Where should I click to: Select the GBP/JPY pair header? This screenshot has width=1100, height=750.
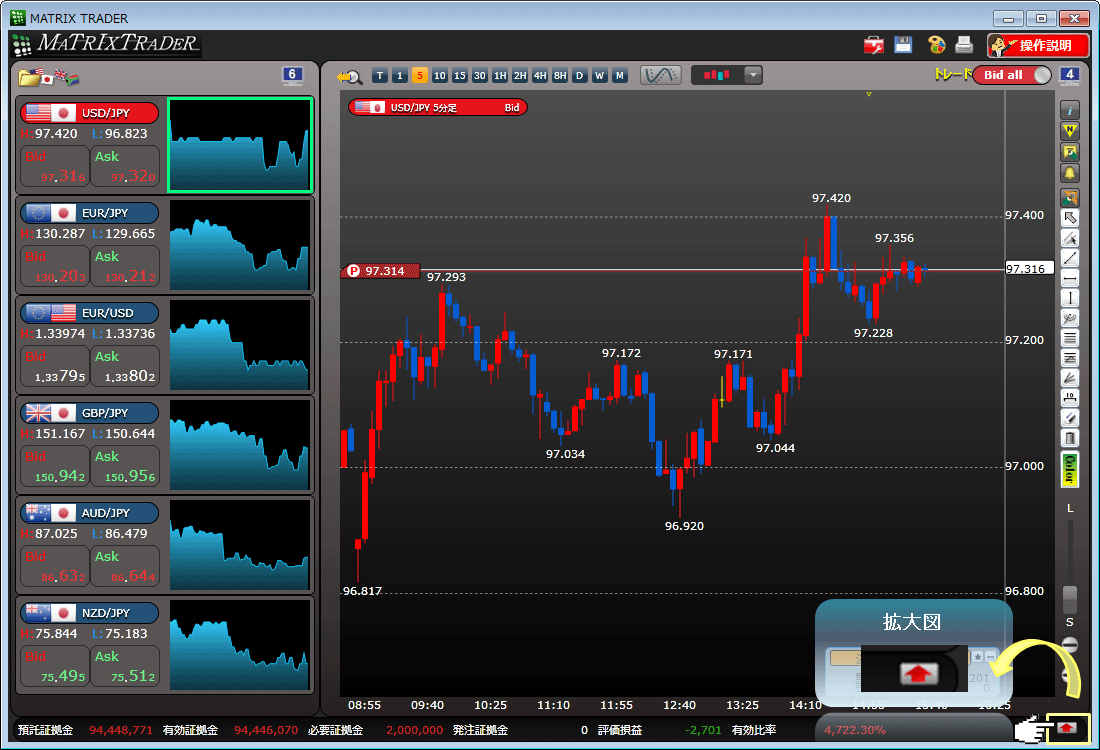pos(89,413)
